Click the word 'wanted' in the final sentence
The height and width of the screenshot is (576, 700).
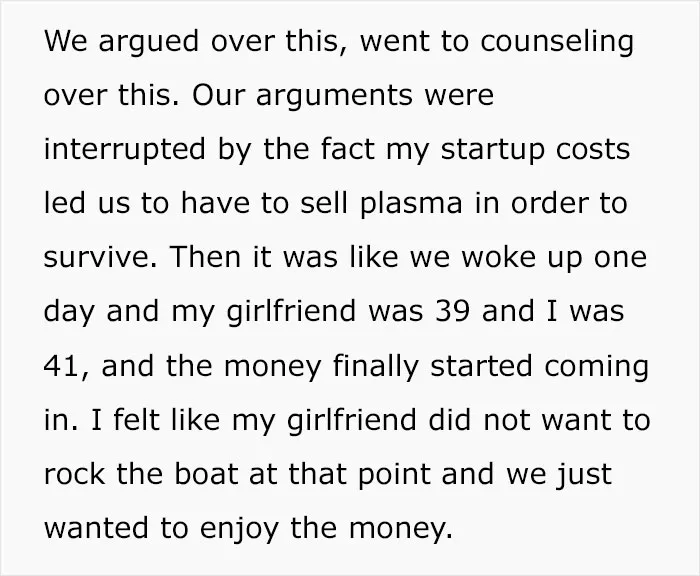(x=96, y=527)
